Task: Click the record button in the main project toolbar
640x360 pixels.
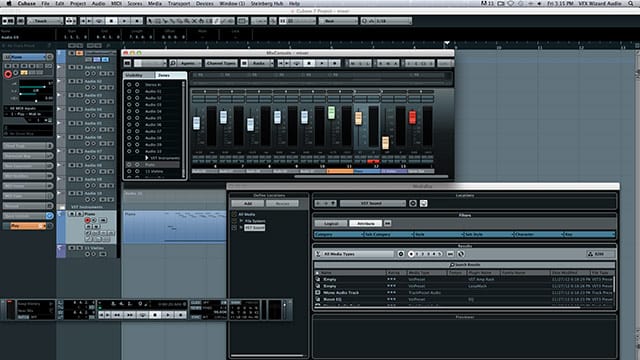Action: (138, 21)
